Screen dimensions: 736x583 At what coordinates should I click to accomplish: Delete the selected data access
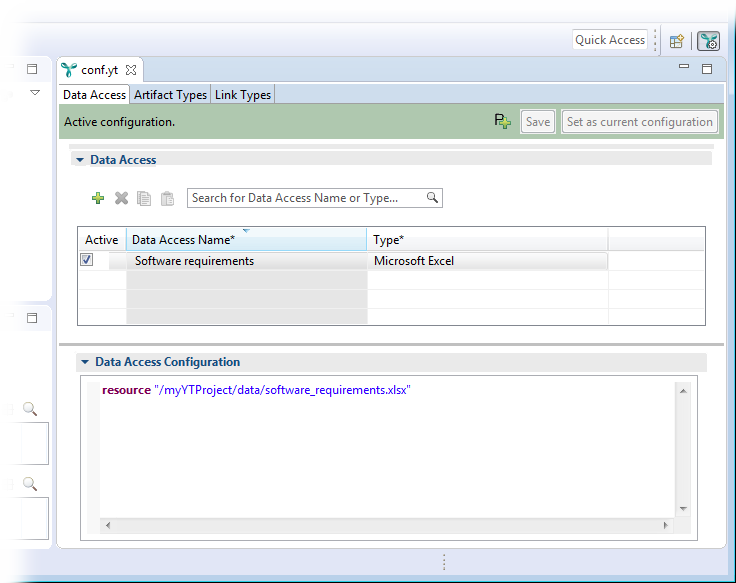pyautogui.click(x=121, y=198)
